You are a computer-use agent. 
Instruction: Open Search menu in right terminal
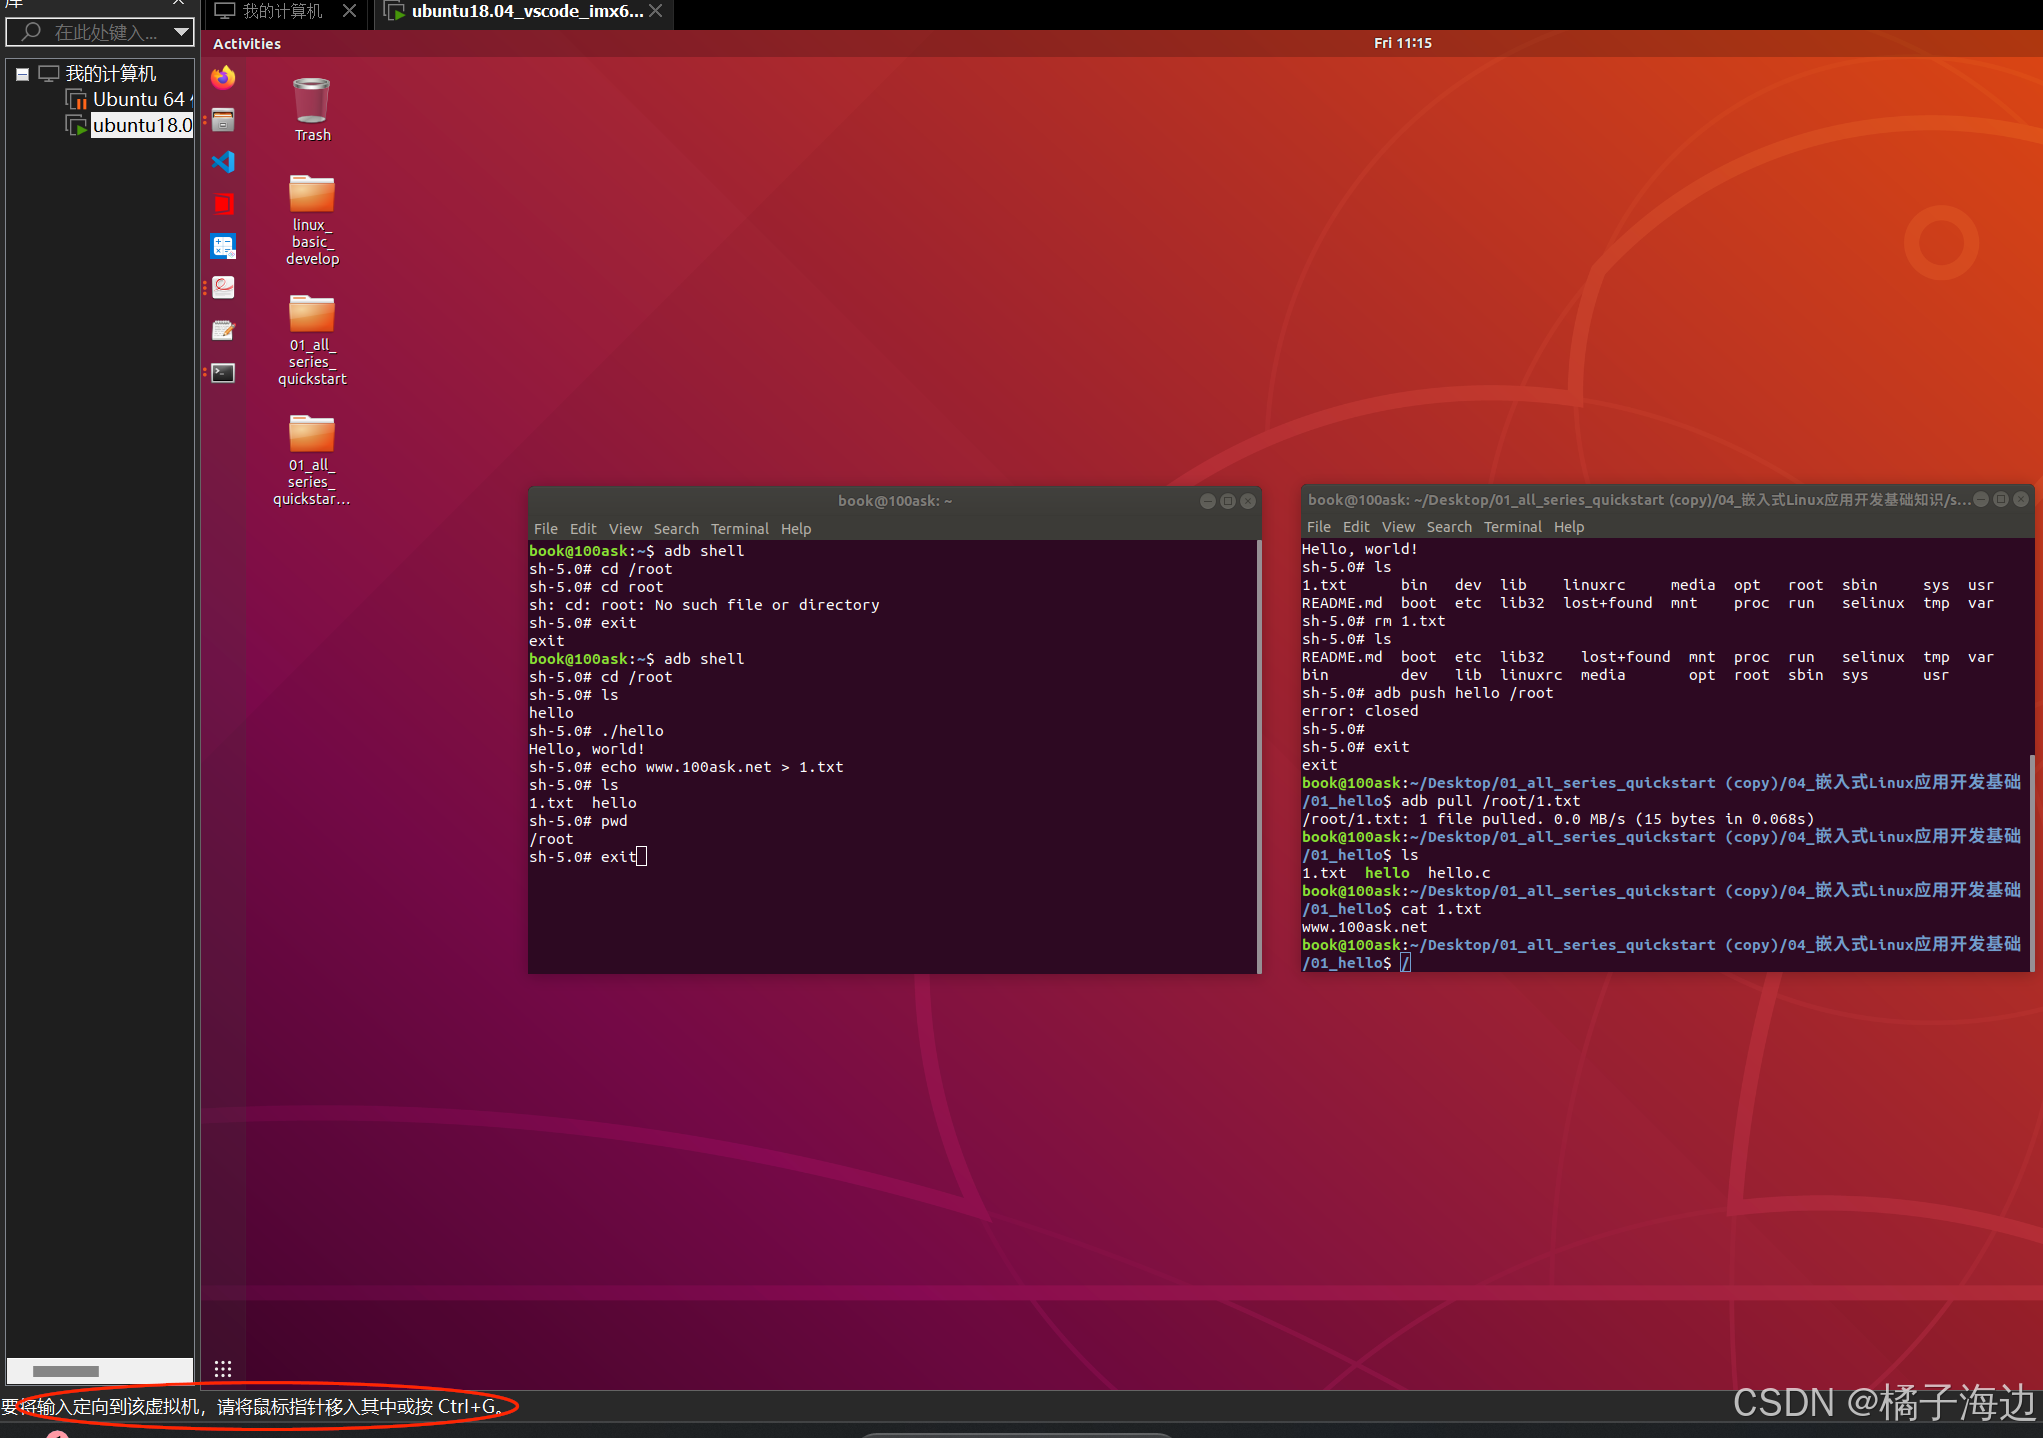[x=1448, y=527]
